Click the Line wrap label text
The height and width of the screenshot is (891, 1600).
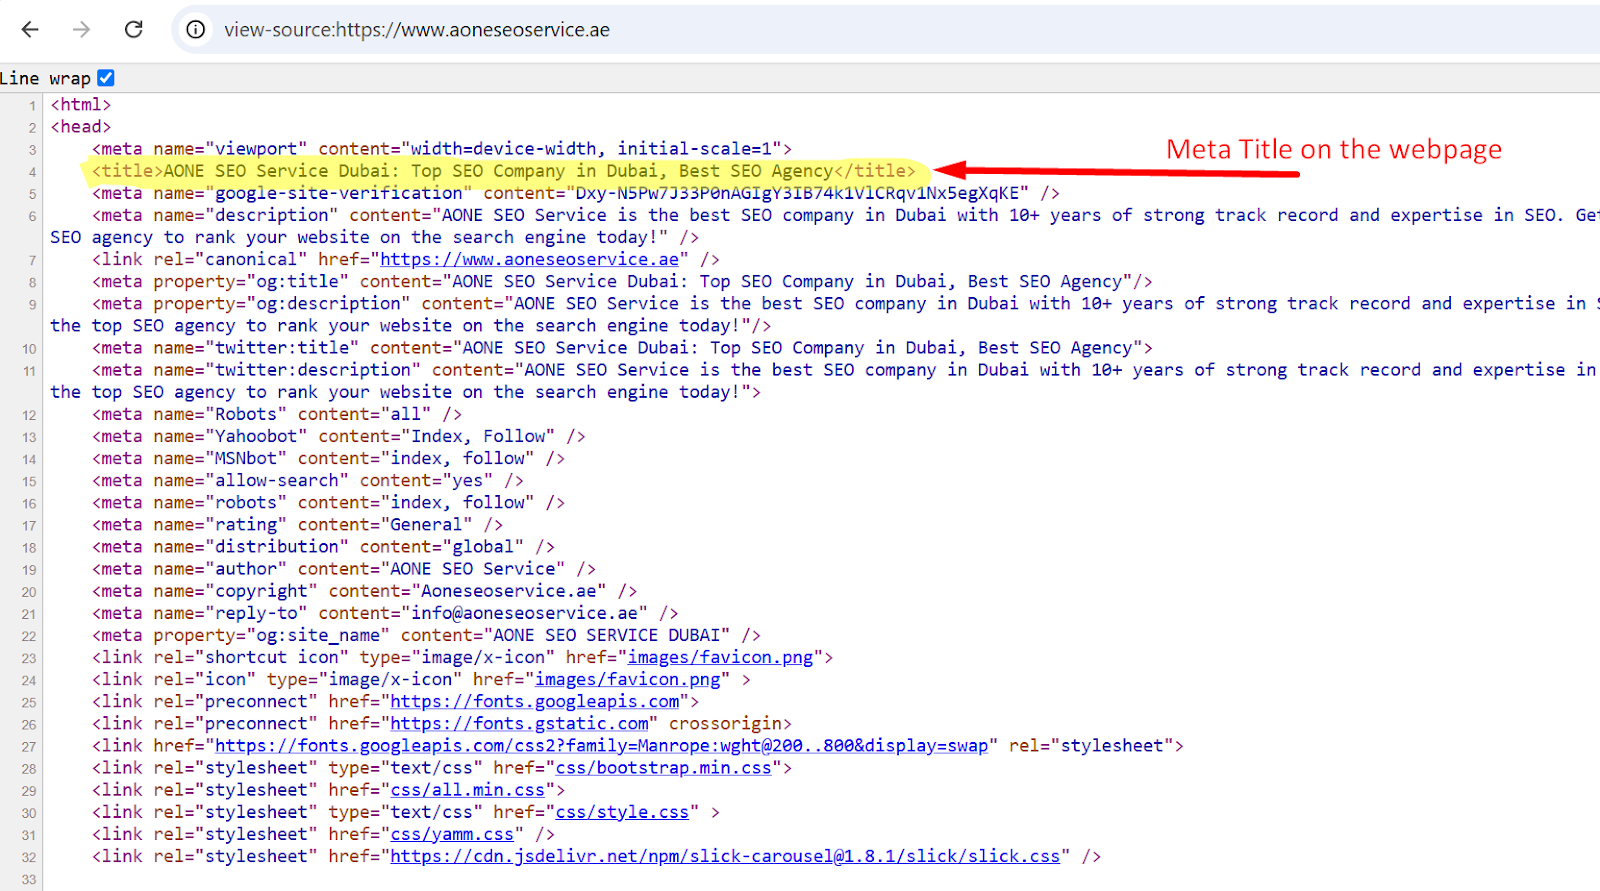(x=45, y=78)
